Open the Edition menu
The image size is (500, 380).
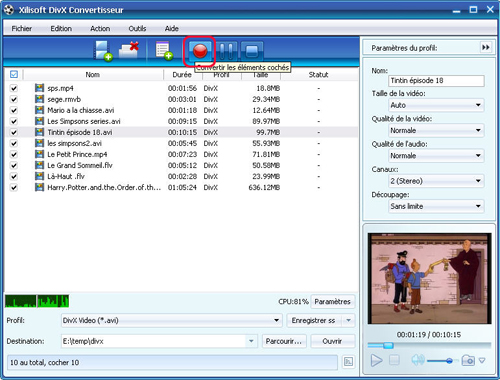61,28
